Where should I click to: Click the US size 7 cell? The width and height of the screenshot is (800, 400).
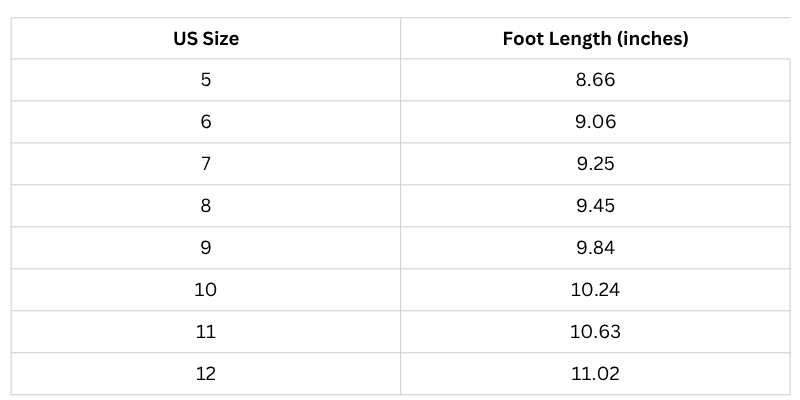(206, 164)
